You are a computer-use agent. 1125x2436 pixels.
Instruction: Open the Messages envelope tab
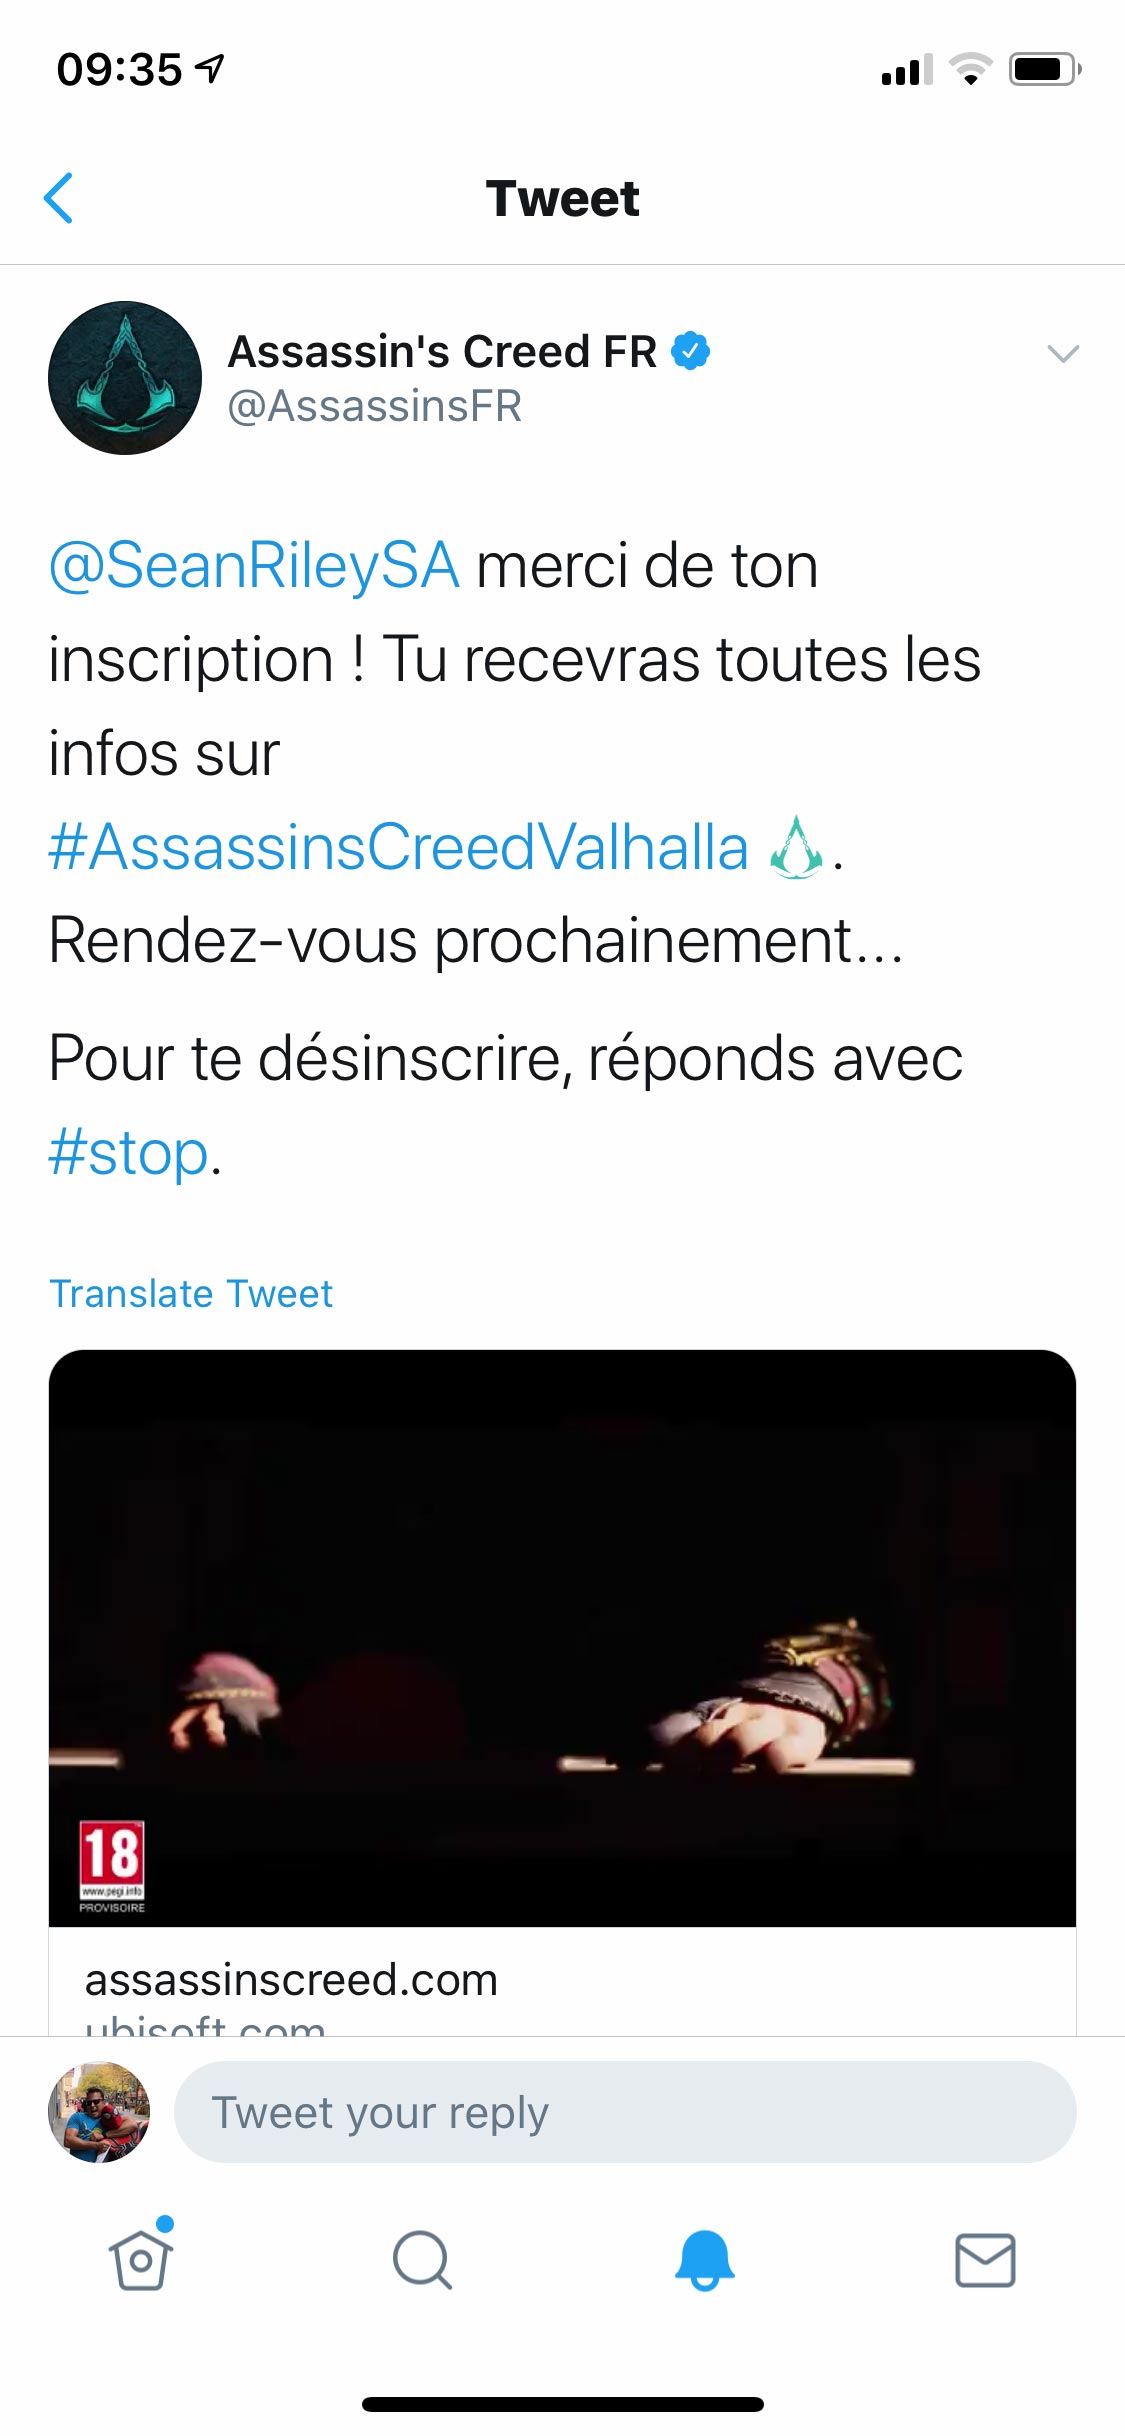[985, 2260]
